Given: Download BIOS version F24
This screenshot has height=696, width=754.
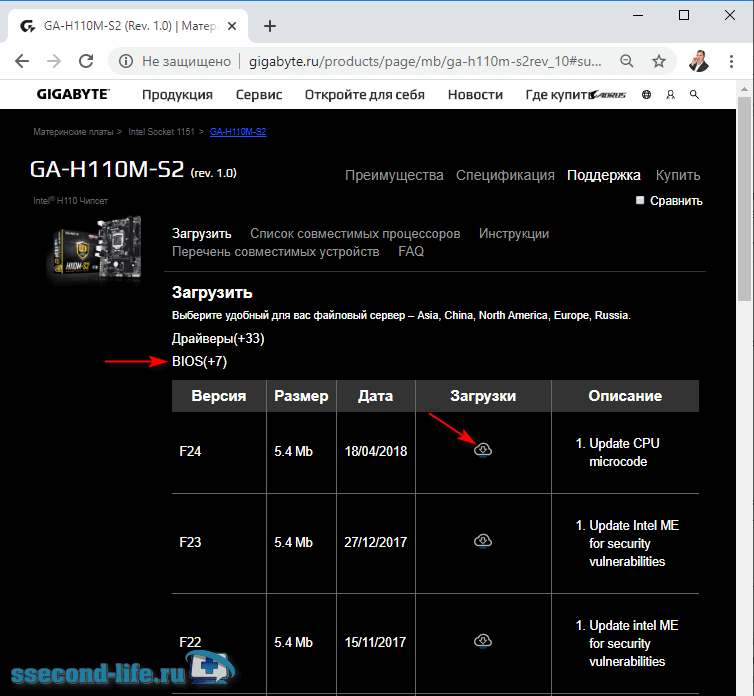Looking at the screenshot, I should tap(483, 450).
